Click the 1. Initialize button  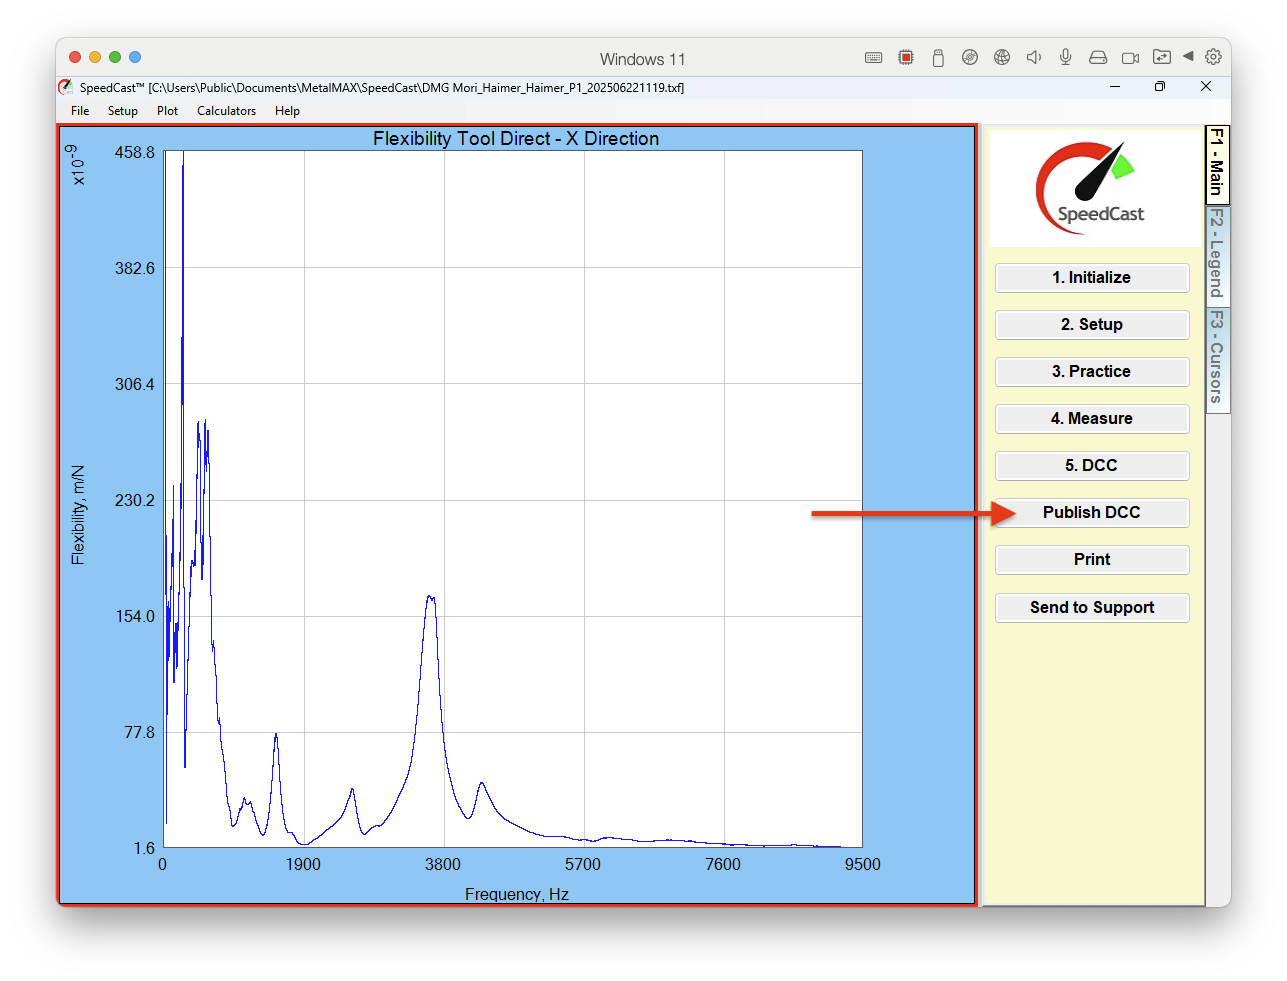(x=1092, y=278)
